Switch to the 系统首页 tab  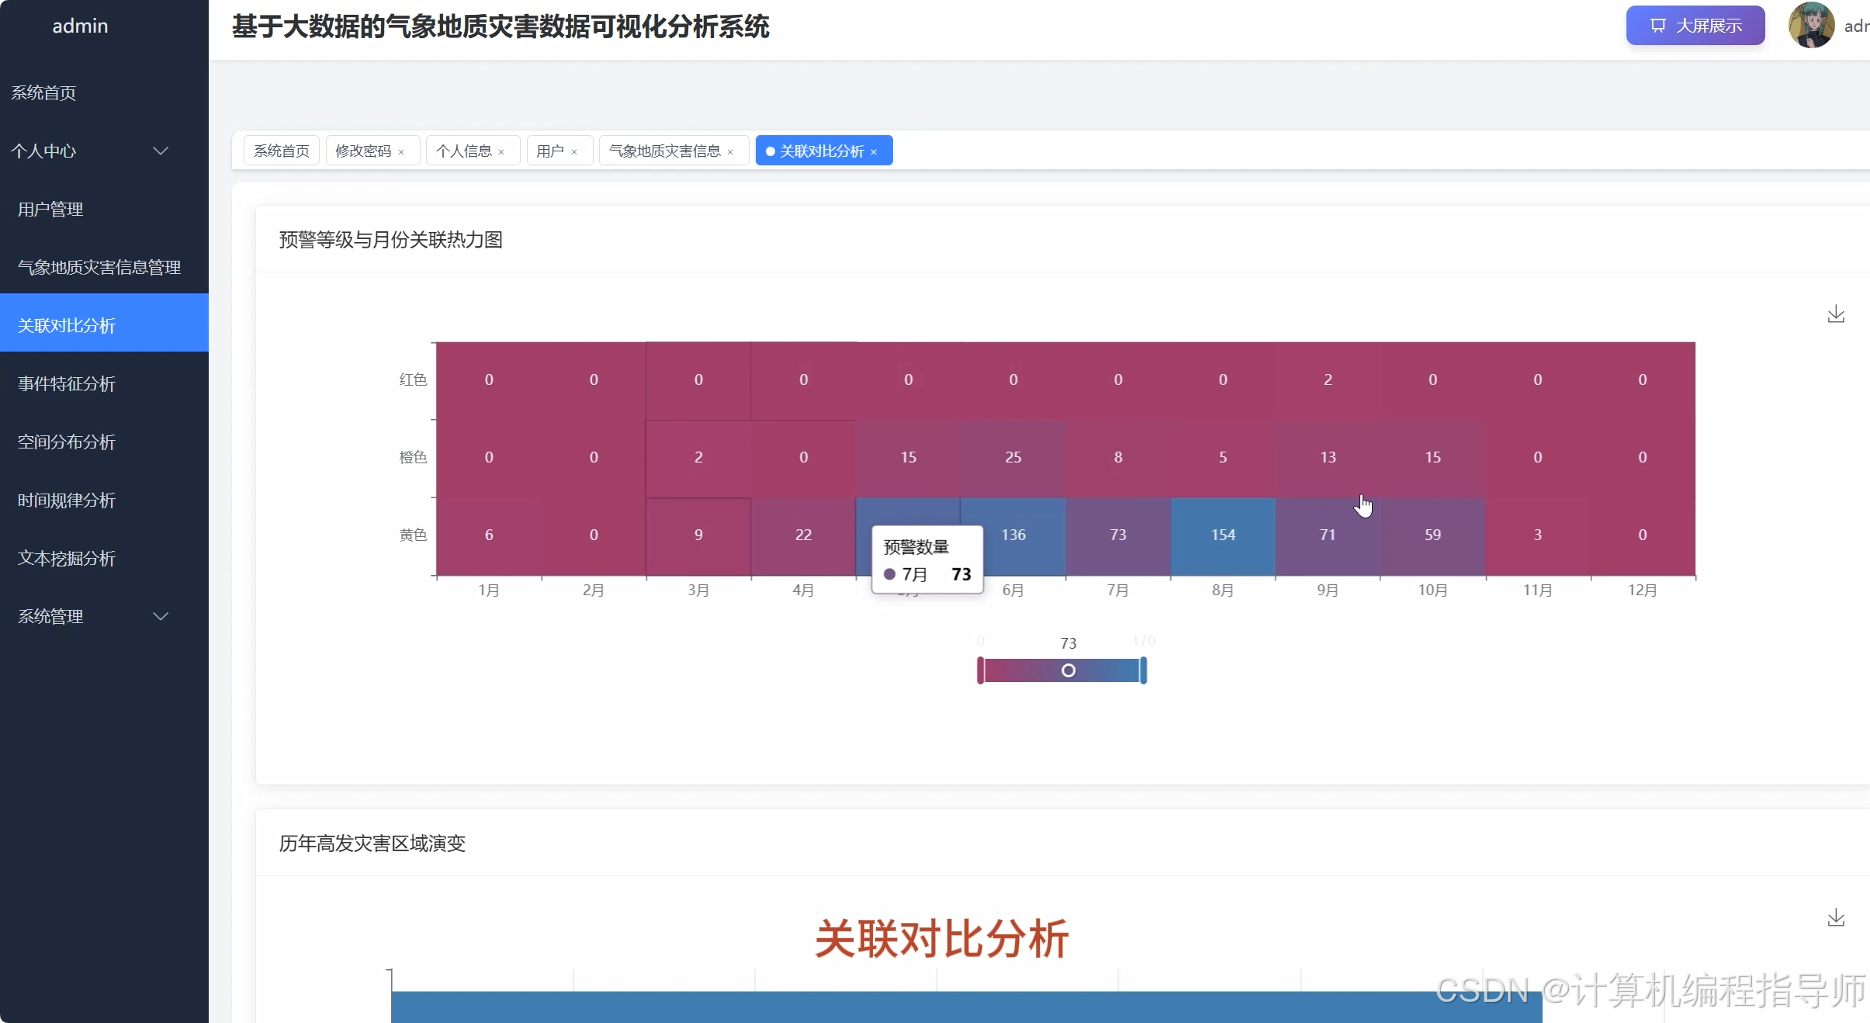point(280,150)
